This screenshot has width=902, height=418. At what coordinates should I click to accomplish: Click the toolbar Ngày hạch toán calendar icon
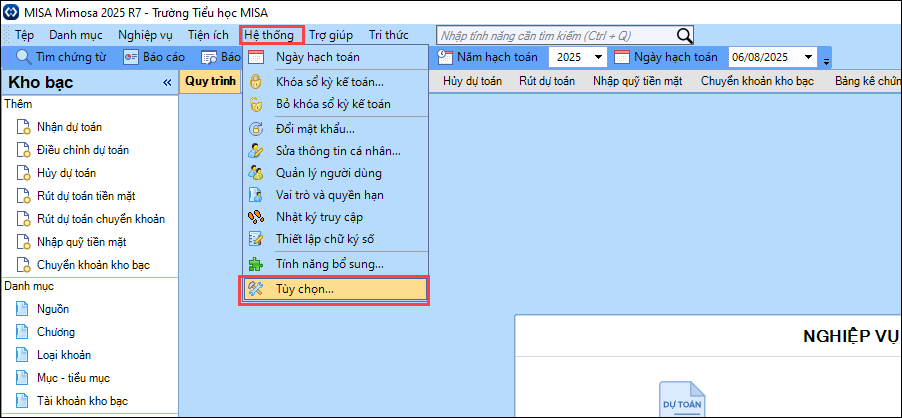tap(622, 57)
